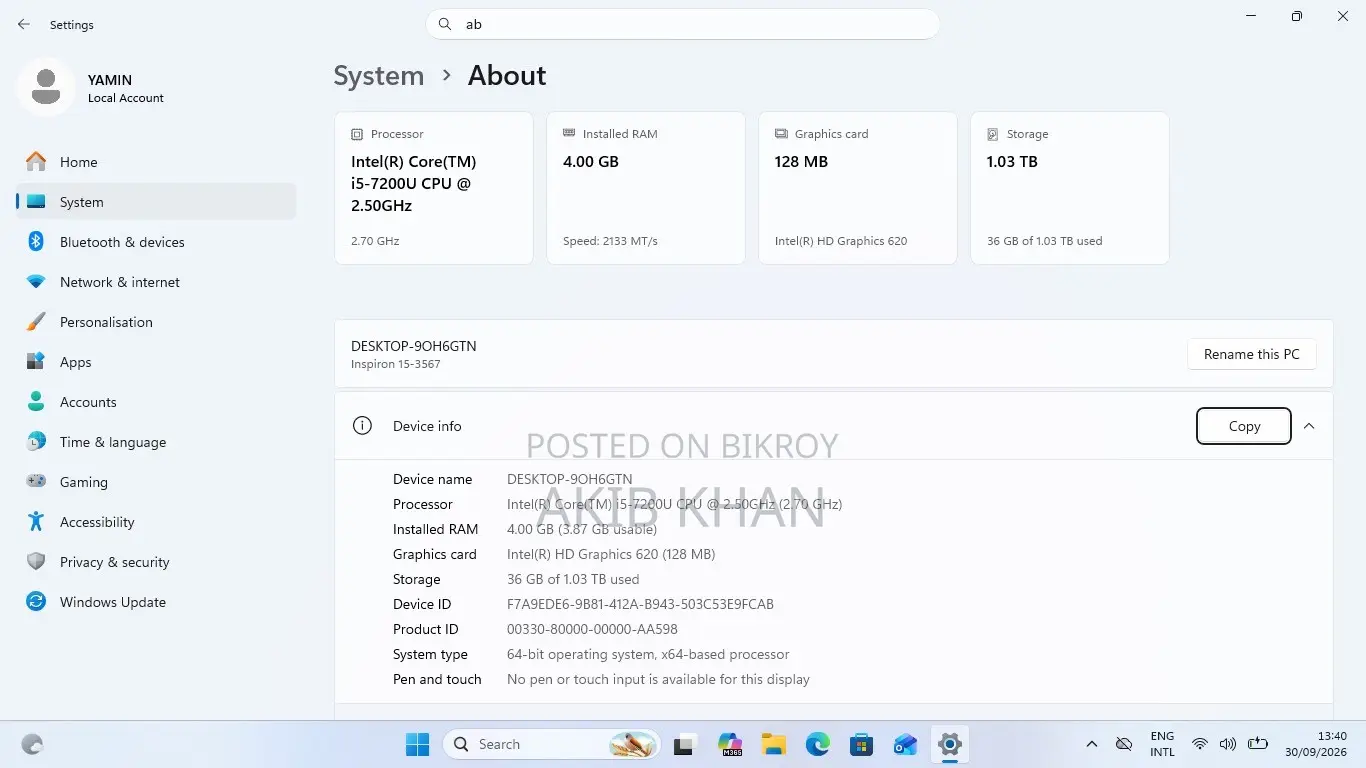Click the Accounts person icon
The width and height of the screenshot is (1366, 768).
coord(36,402)
